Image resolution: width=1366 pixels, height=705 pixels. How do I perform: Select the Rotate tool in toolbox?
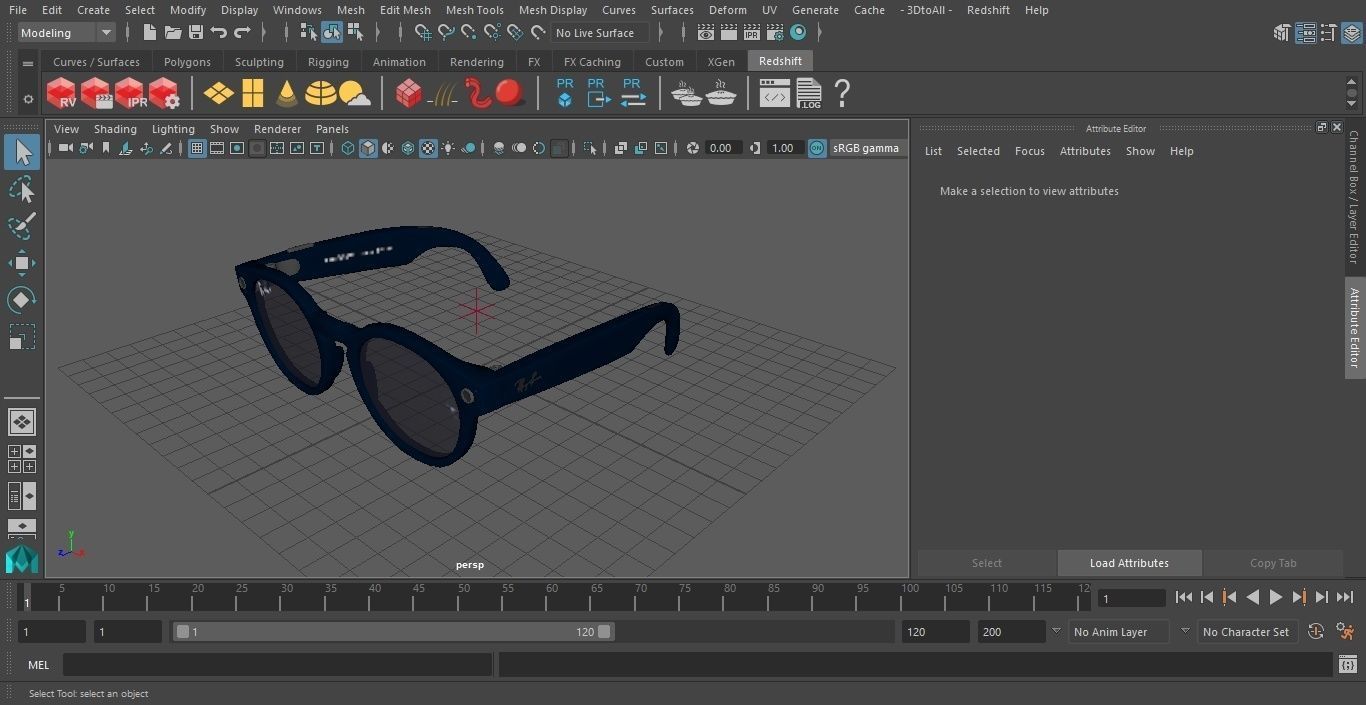point(22,300)
